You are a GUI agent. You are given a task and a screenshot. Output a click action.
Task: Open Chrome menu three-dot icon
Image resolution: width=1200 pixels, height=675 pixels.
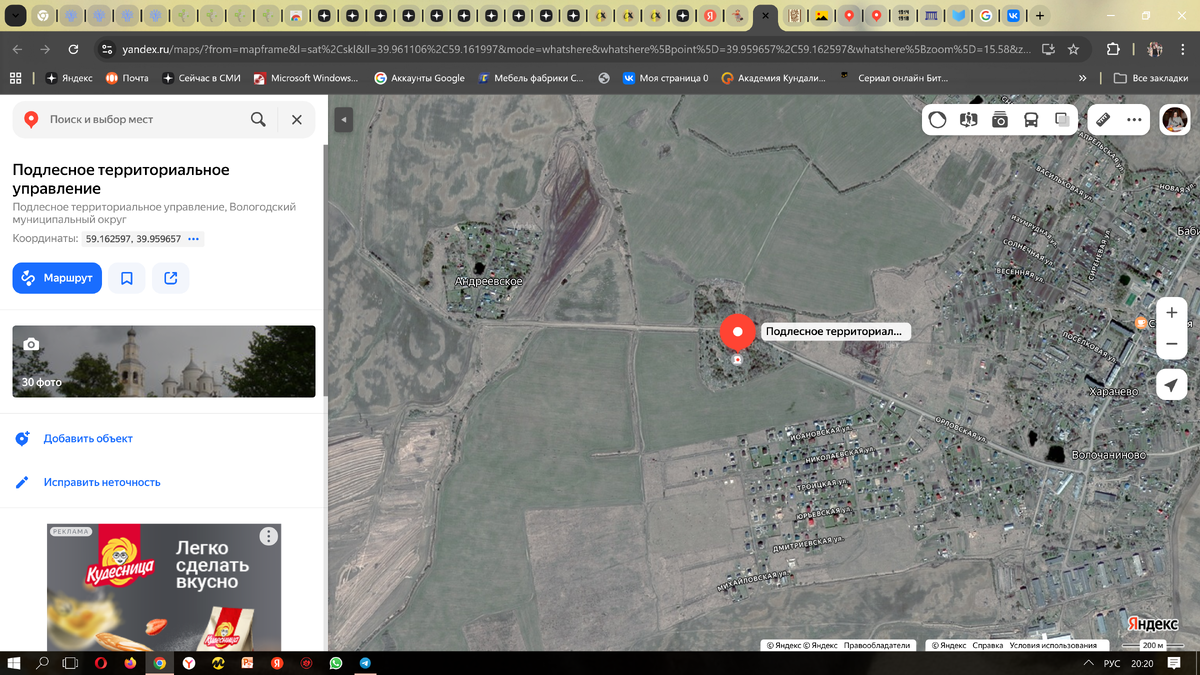tap(1183, 49)
